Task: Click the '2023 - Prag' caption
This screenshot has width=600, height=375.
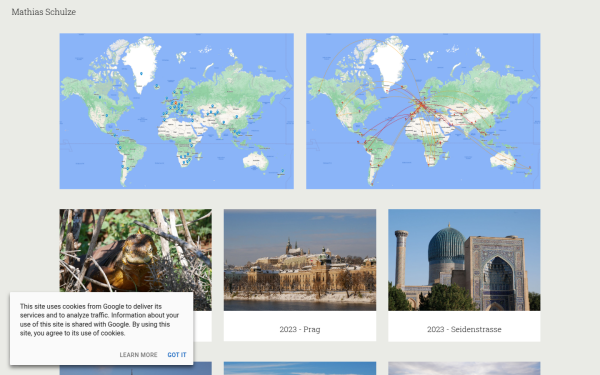Action: tap(300, 329)
